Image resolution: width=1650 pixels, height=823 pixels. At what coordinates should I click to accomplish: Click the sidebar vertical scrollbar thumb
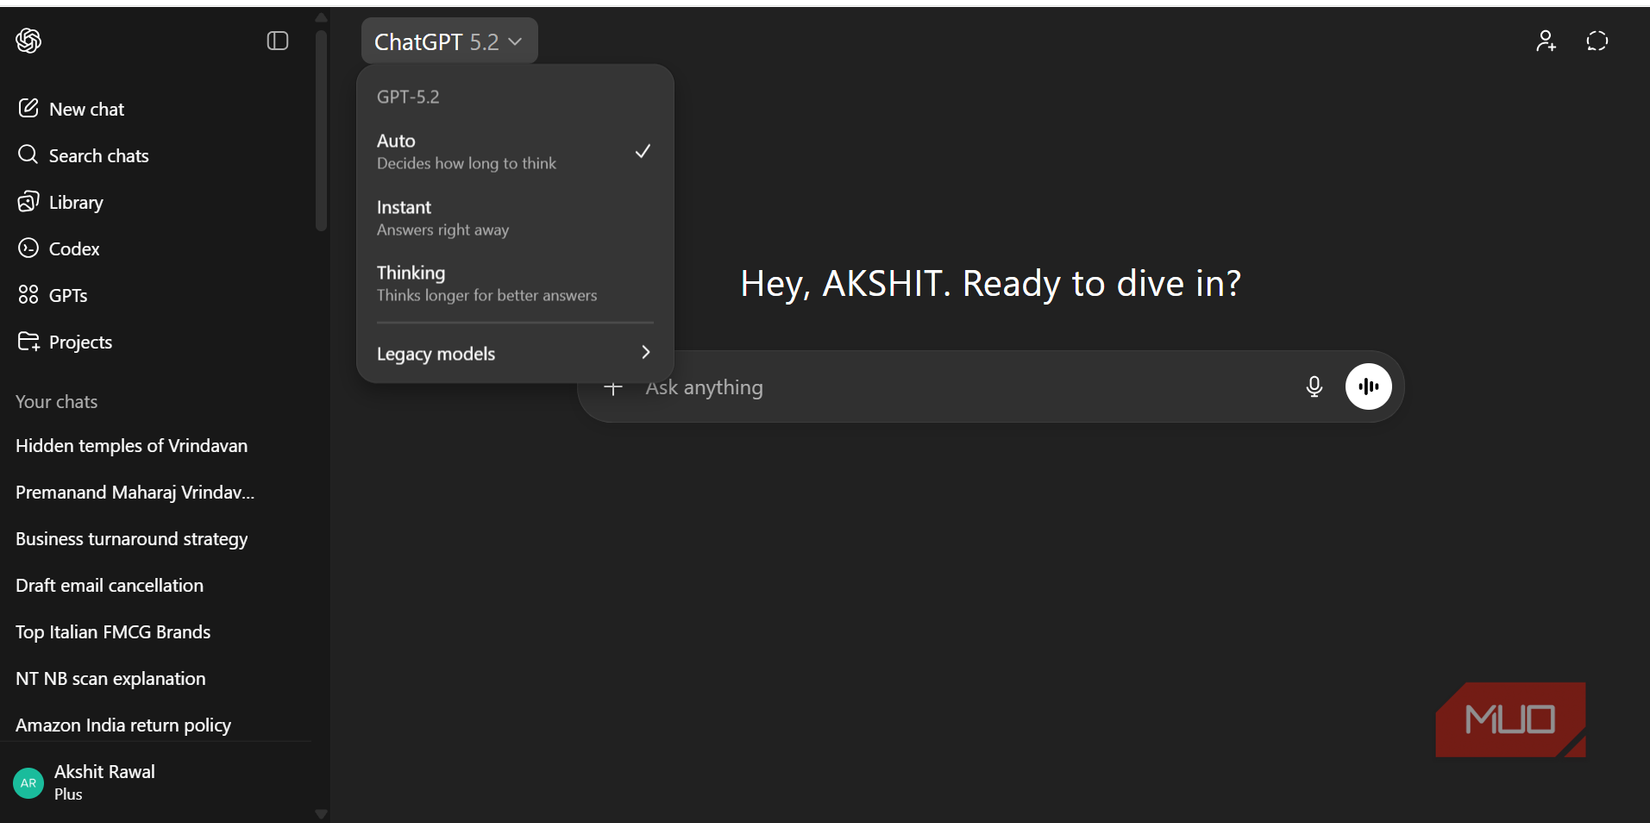pos(321,130)
